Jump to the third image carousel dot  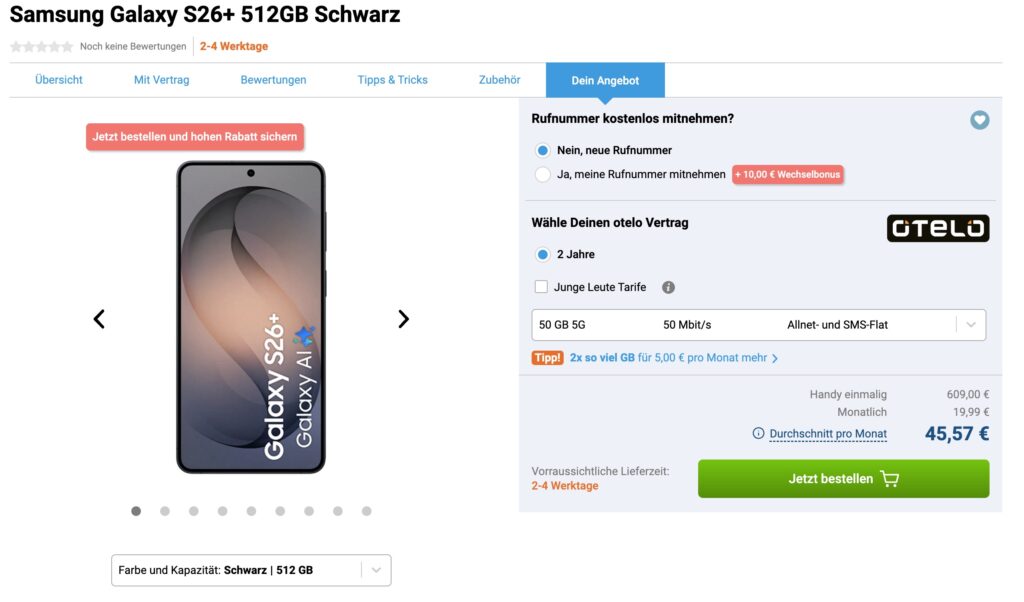pyautogui.click(x=194, y=511)
